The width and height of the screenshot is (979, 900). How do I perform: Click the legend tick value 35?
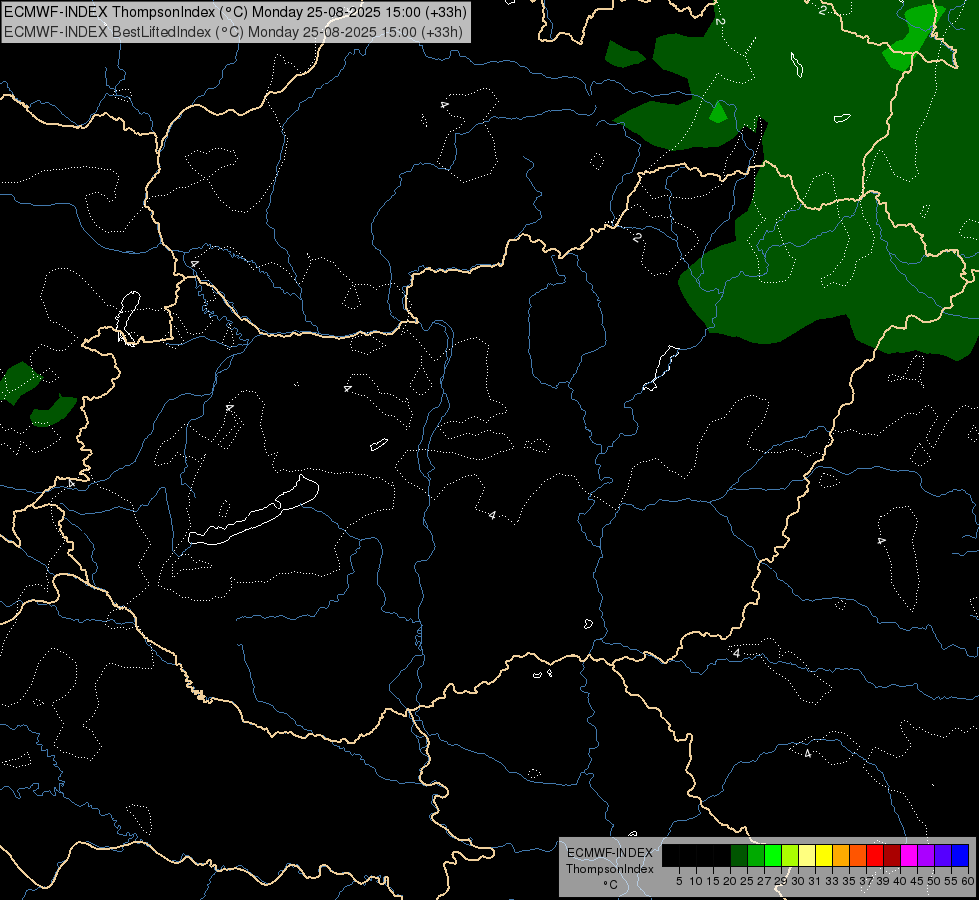pyautogui.click(x=849, y=881)
